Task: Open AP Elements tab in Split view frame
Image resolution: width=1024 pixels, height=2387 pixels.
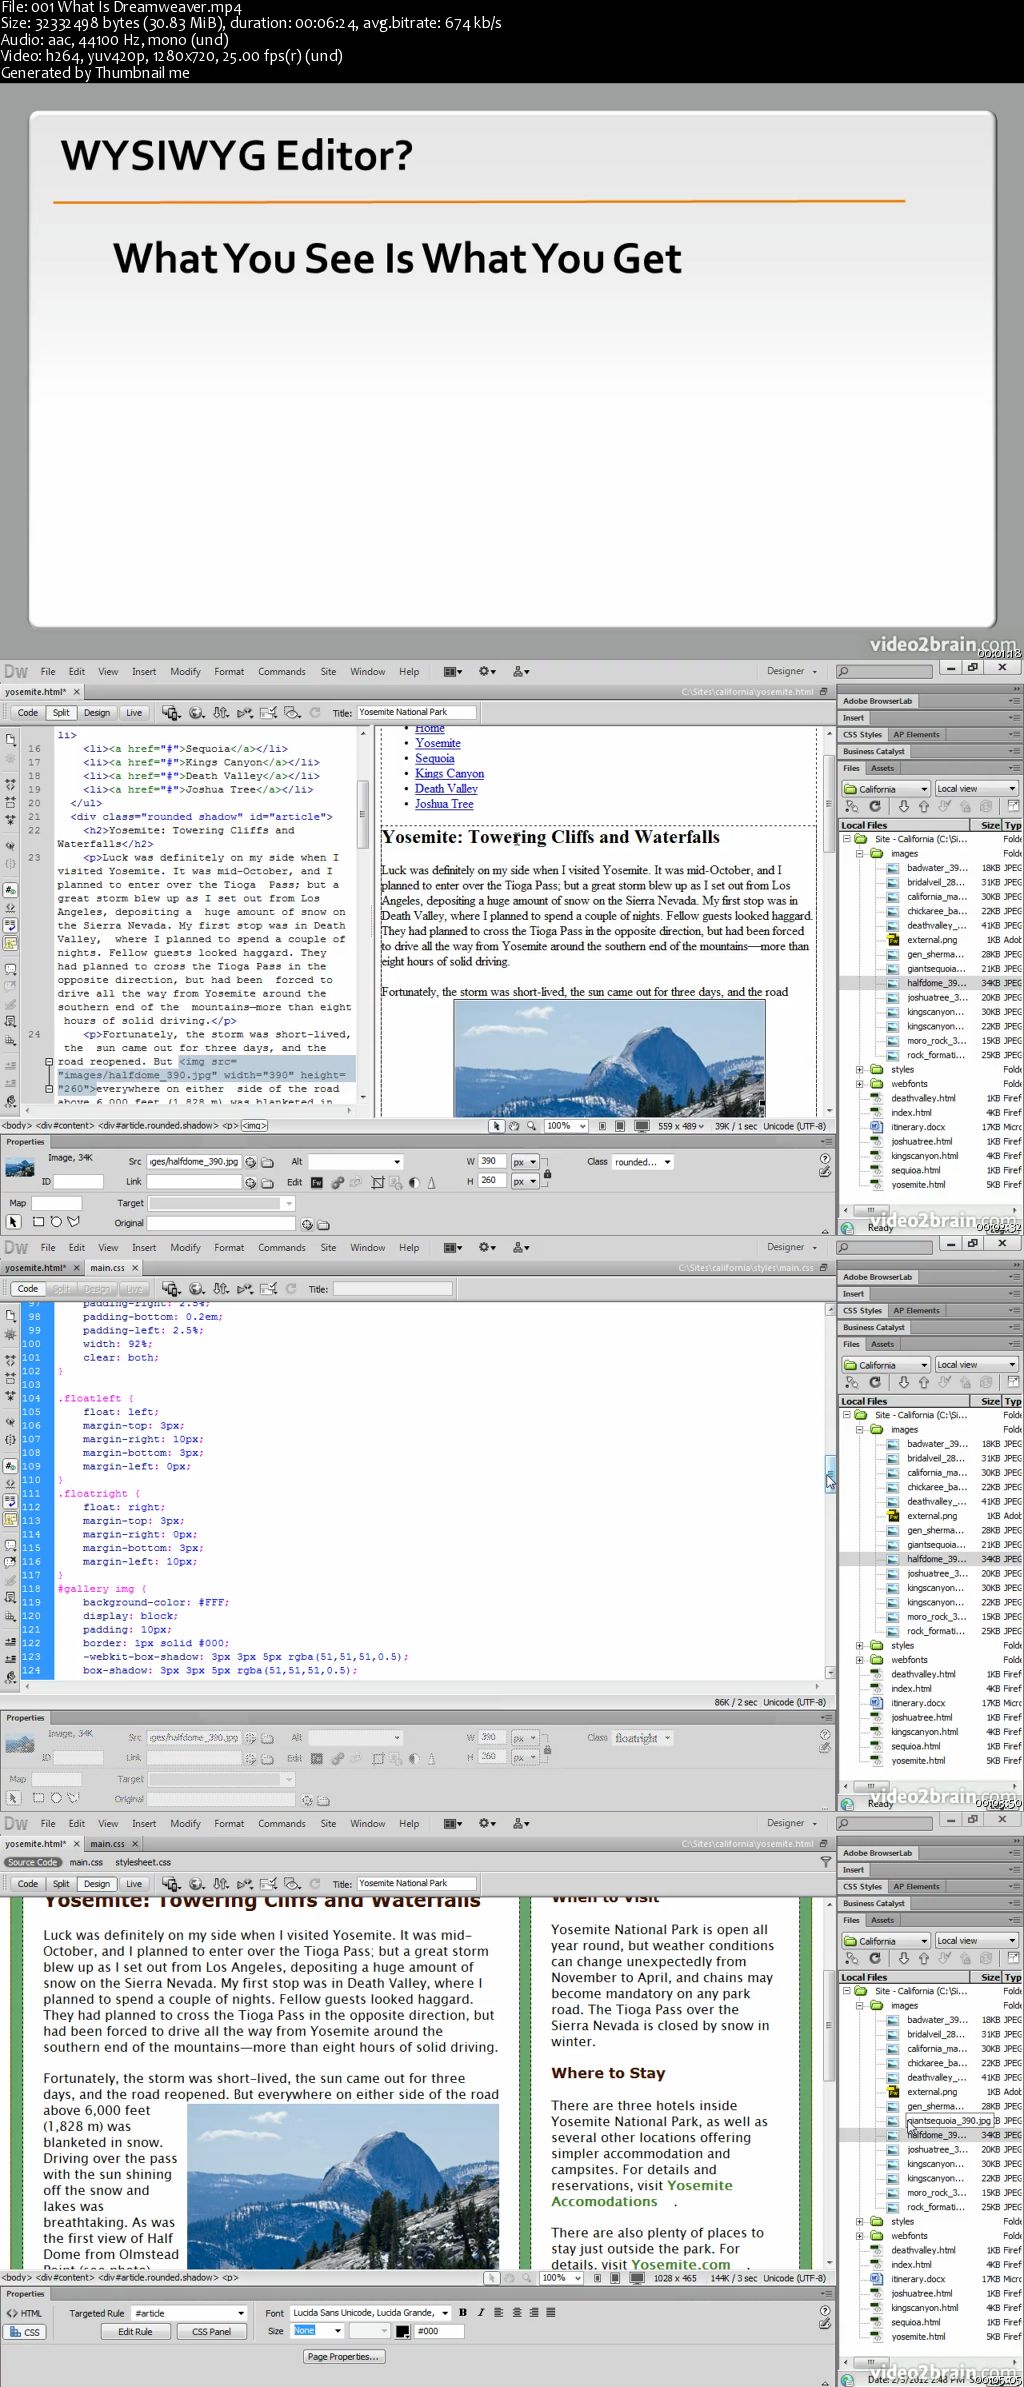Action: click(x=916, y=735)
